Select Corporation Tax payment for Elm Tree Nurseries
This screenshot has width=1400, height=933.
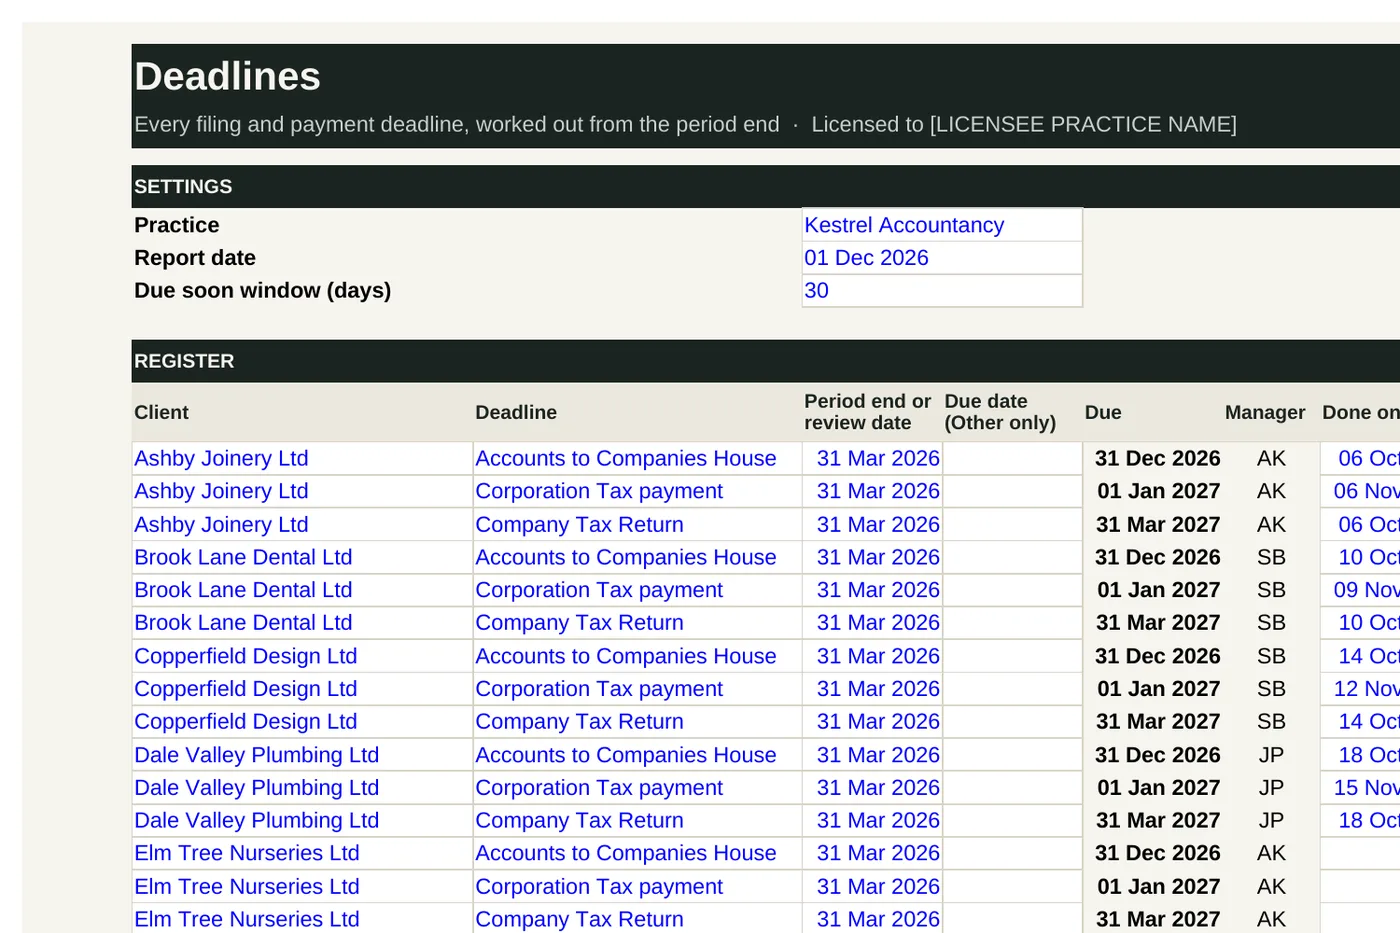[637, 886]
